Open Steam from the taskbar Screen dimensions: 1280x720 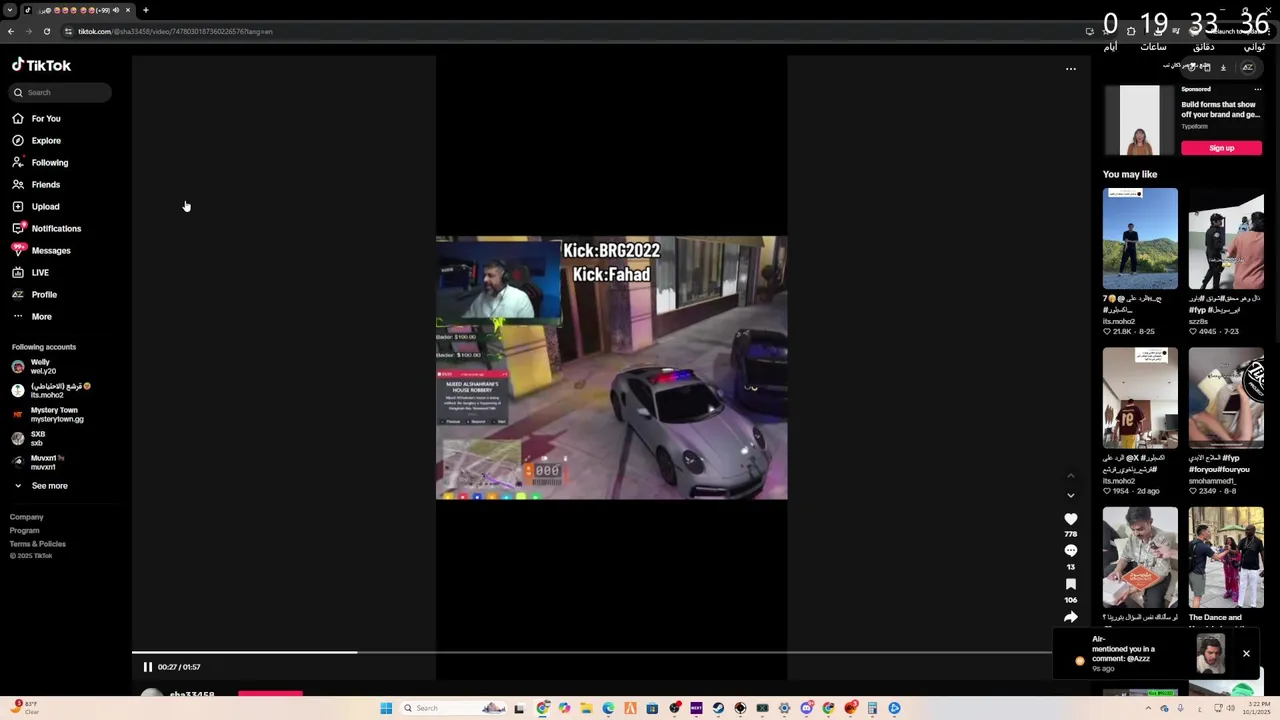point(718,708)
